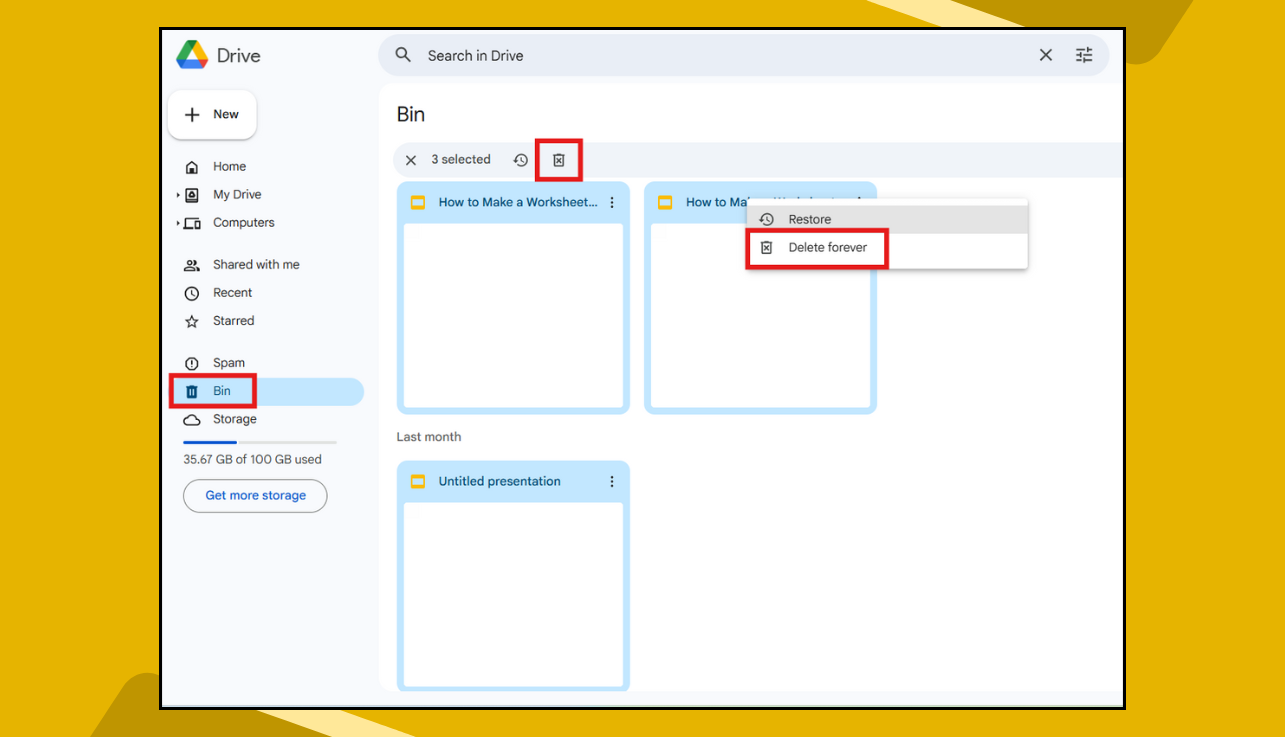This screenshot has height=737, width=1285.
Task: Click the Get more storage button
Action: tap(255, 495)
